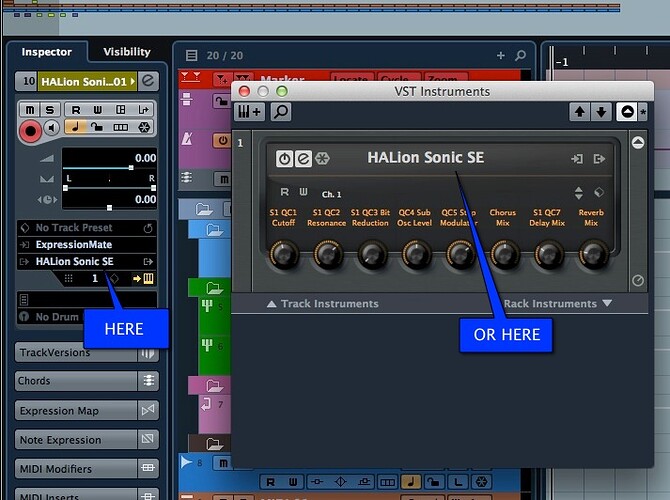The image size is (670, 500).
Task: Select next instrument with down arrow
Action: (601, 112)
